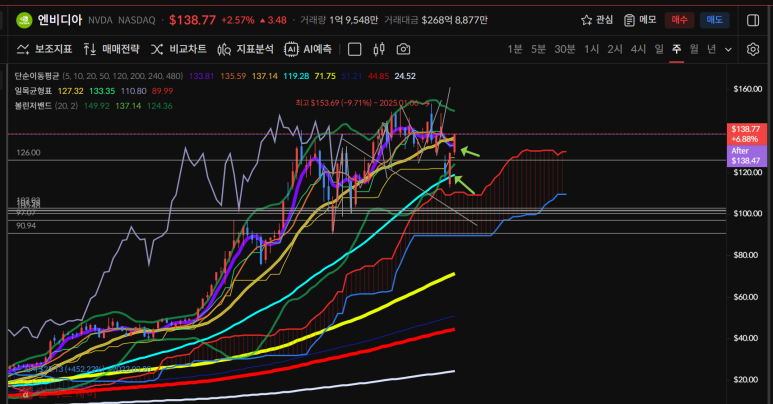The image size is (773, 404).
Task: Add stock to watchlist with 관심 star
Action: (597, 20)
